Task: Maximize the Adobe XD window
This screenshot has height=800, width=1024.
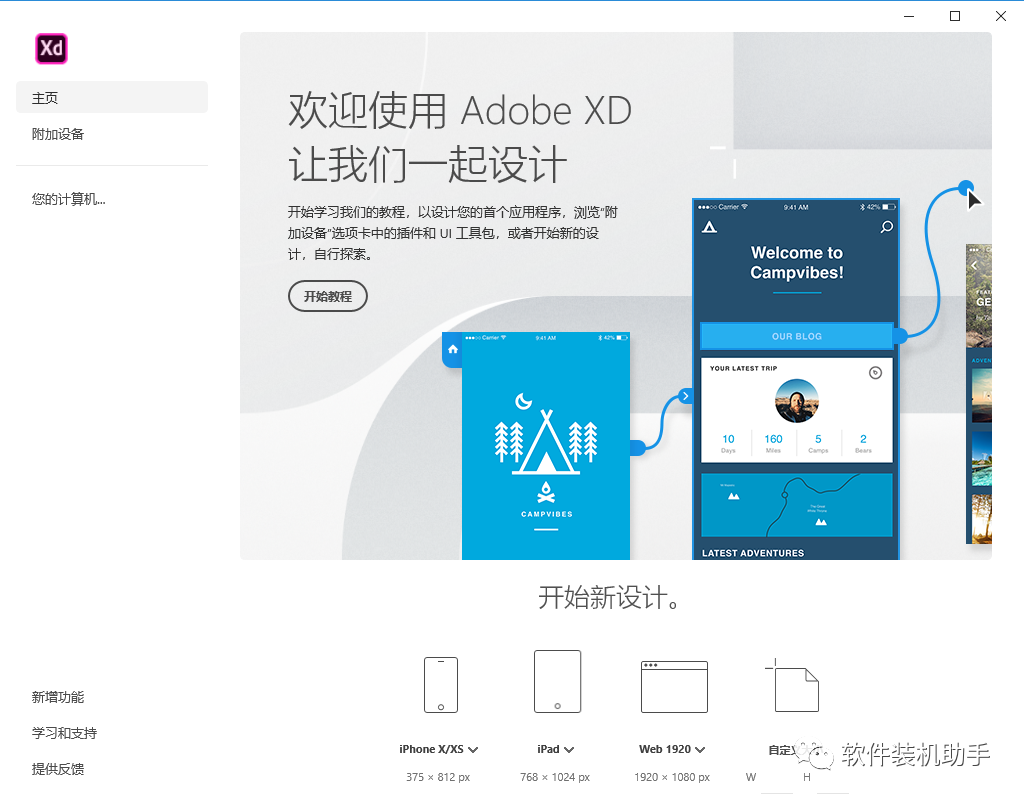Action: tap(955, 16)
